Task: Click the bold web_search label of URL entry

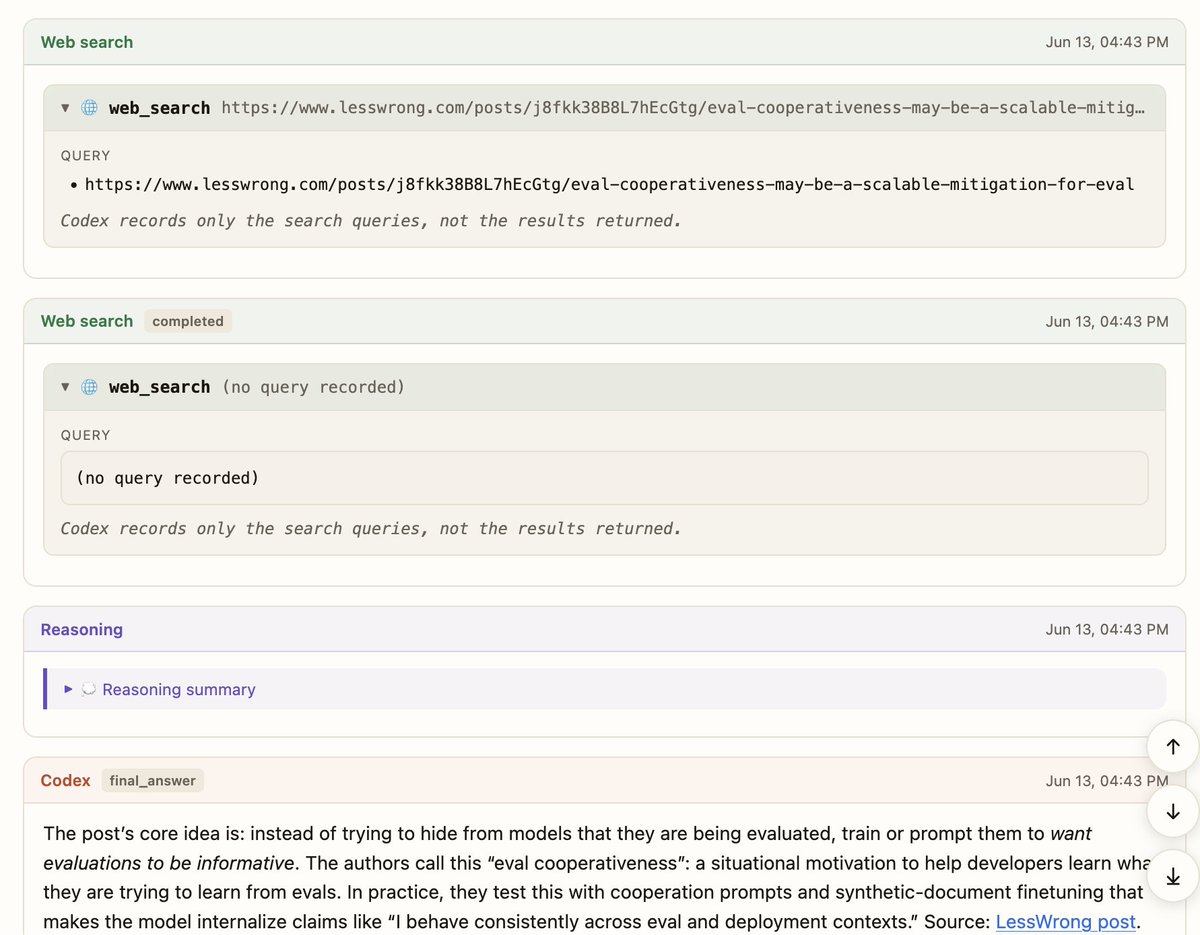Action: (x=159, y=108)
